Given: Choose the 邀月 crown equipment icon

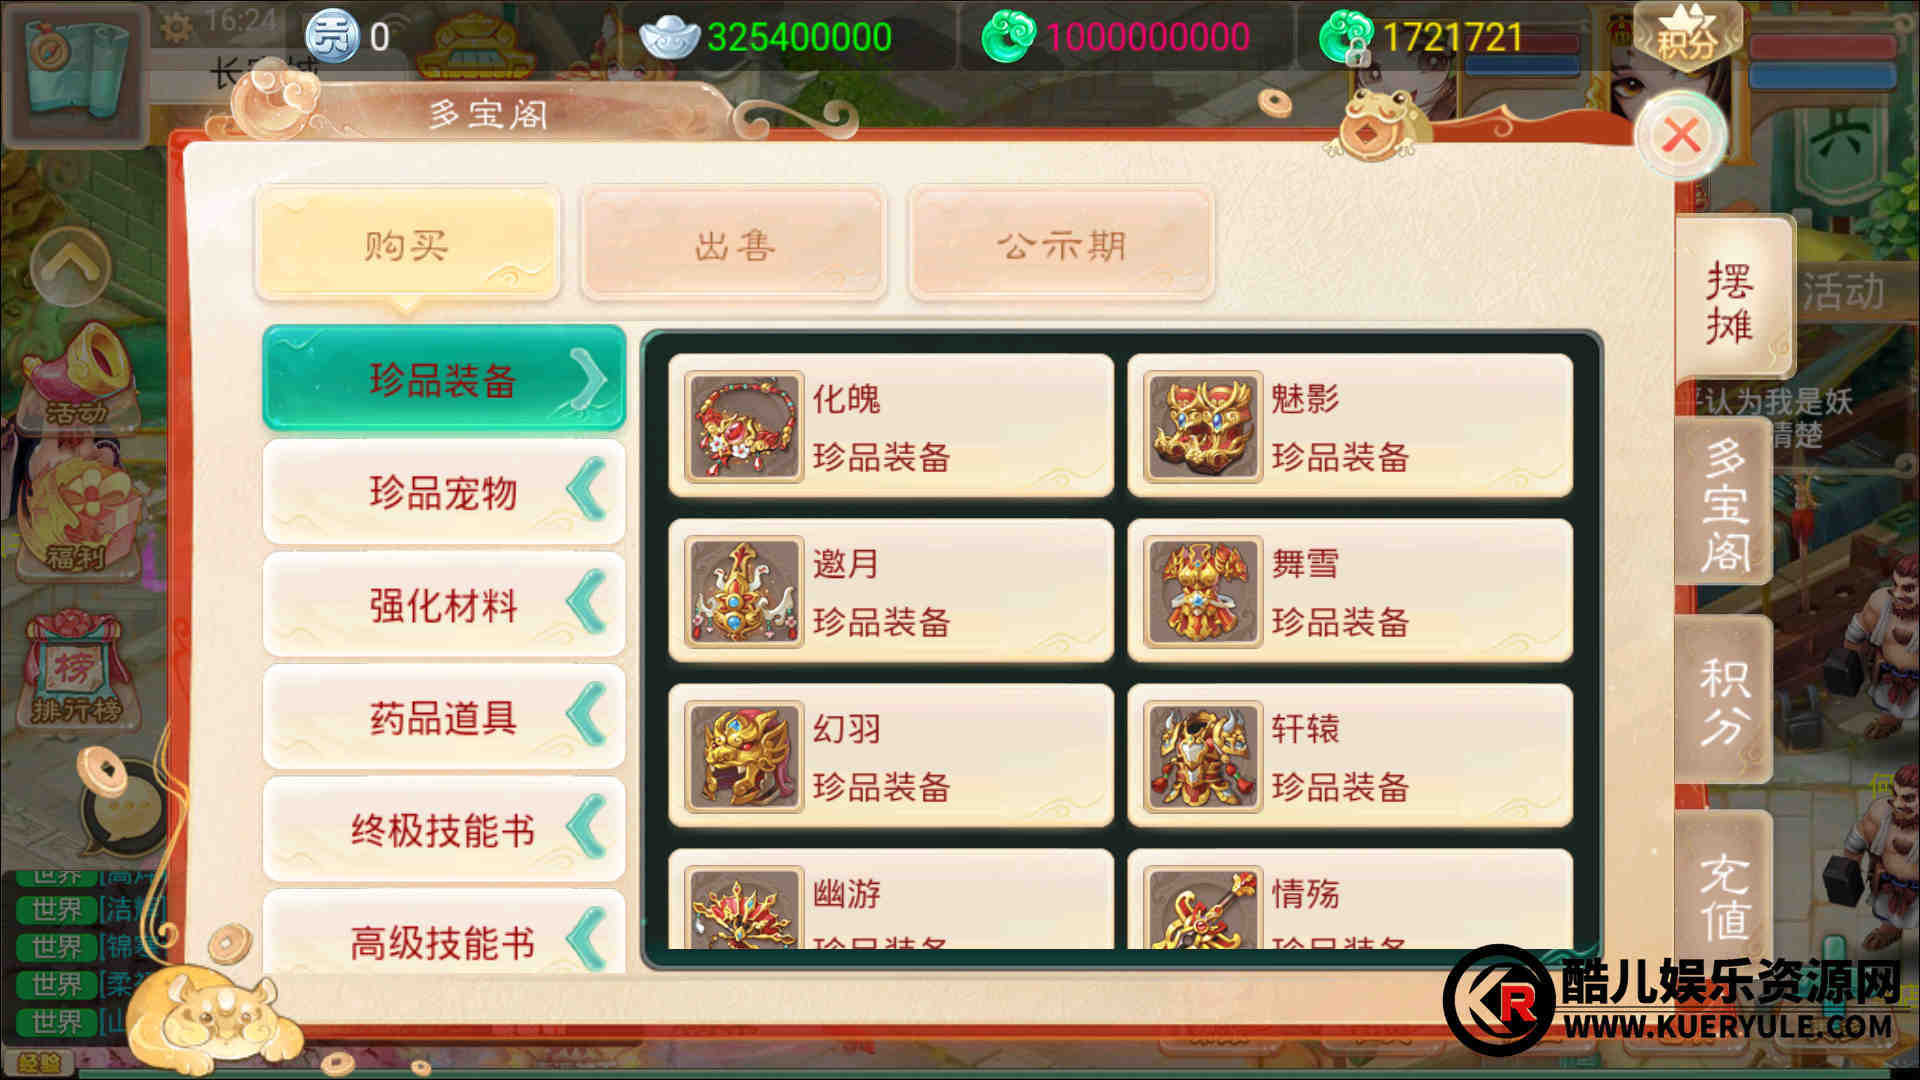Looking at the screenshot, I should (x=744, y=592).
